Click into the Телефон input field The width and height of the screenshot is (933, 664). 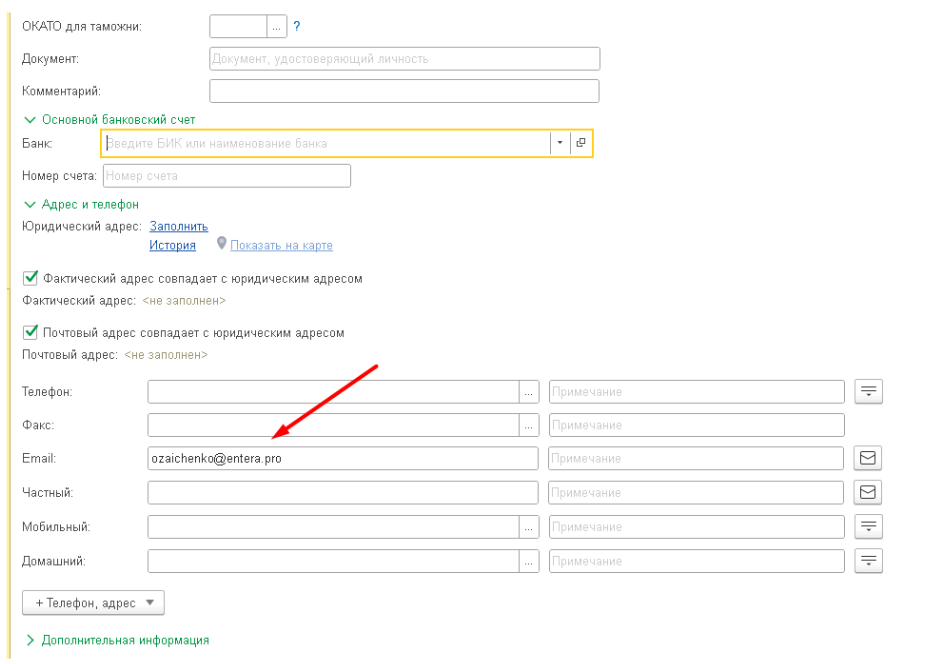point(333,392)
